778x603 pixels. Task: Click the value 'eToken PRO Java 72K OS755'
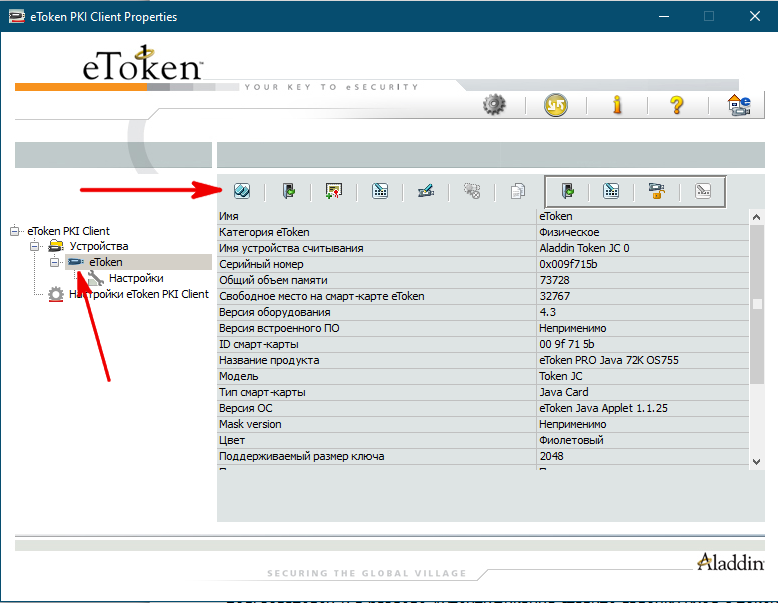pos(609,360)
